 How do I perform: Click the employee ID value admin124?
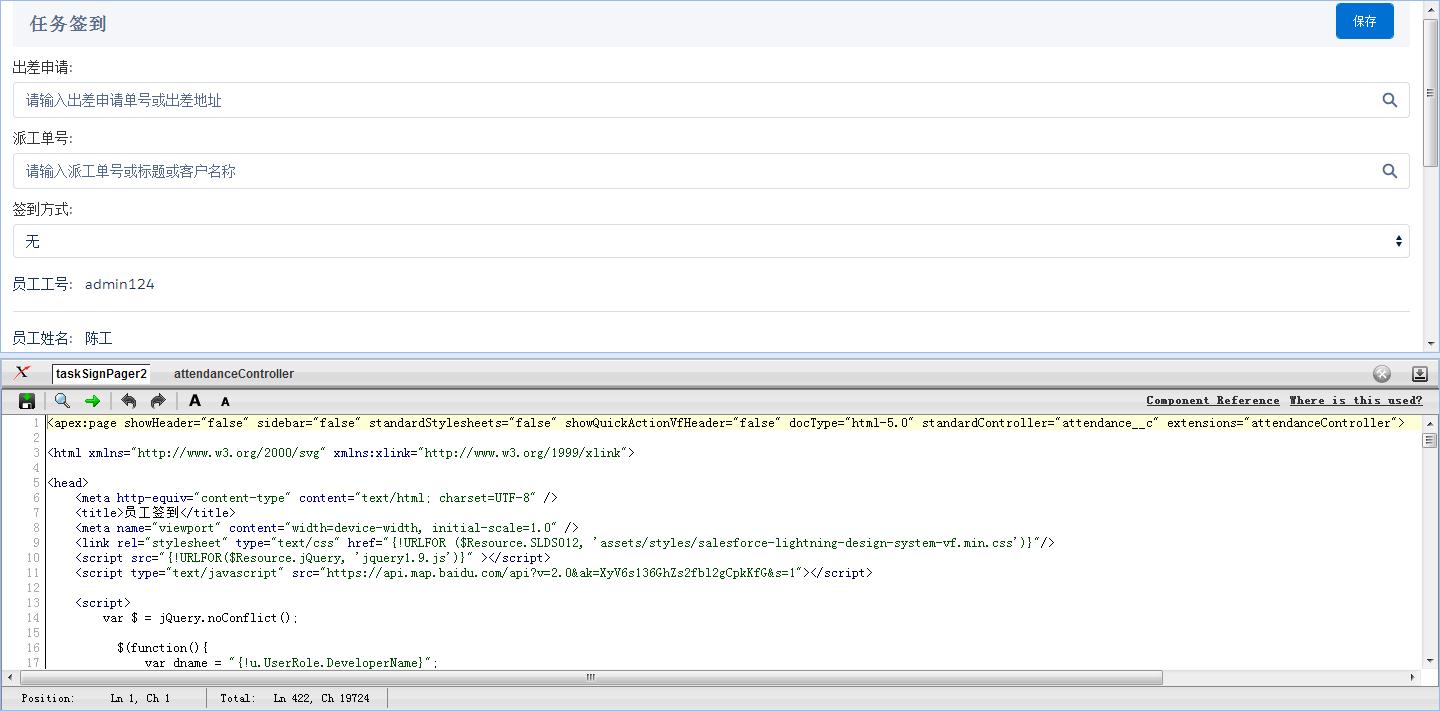click(x=119, y=284)
